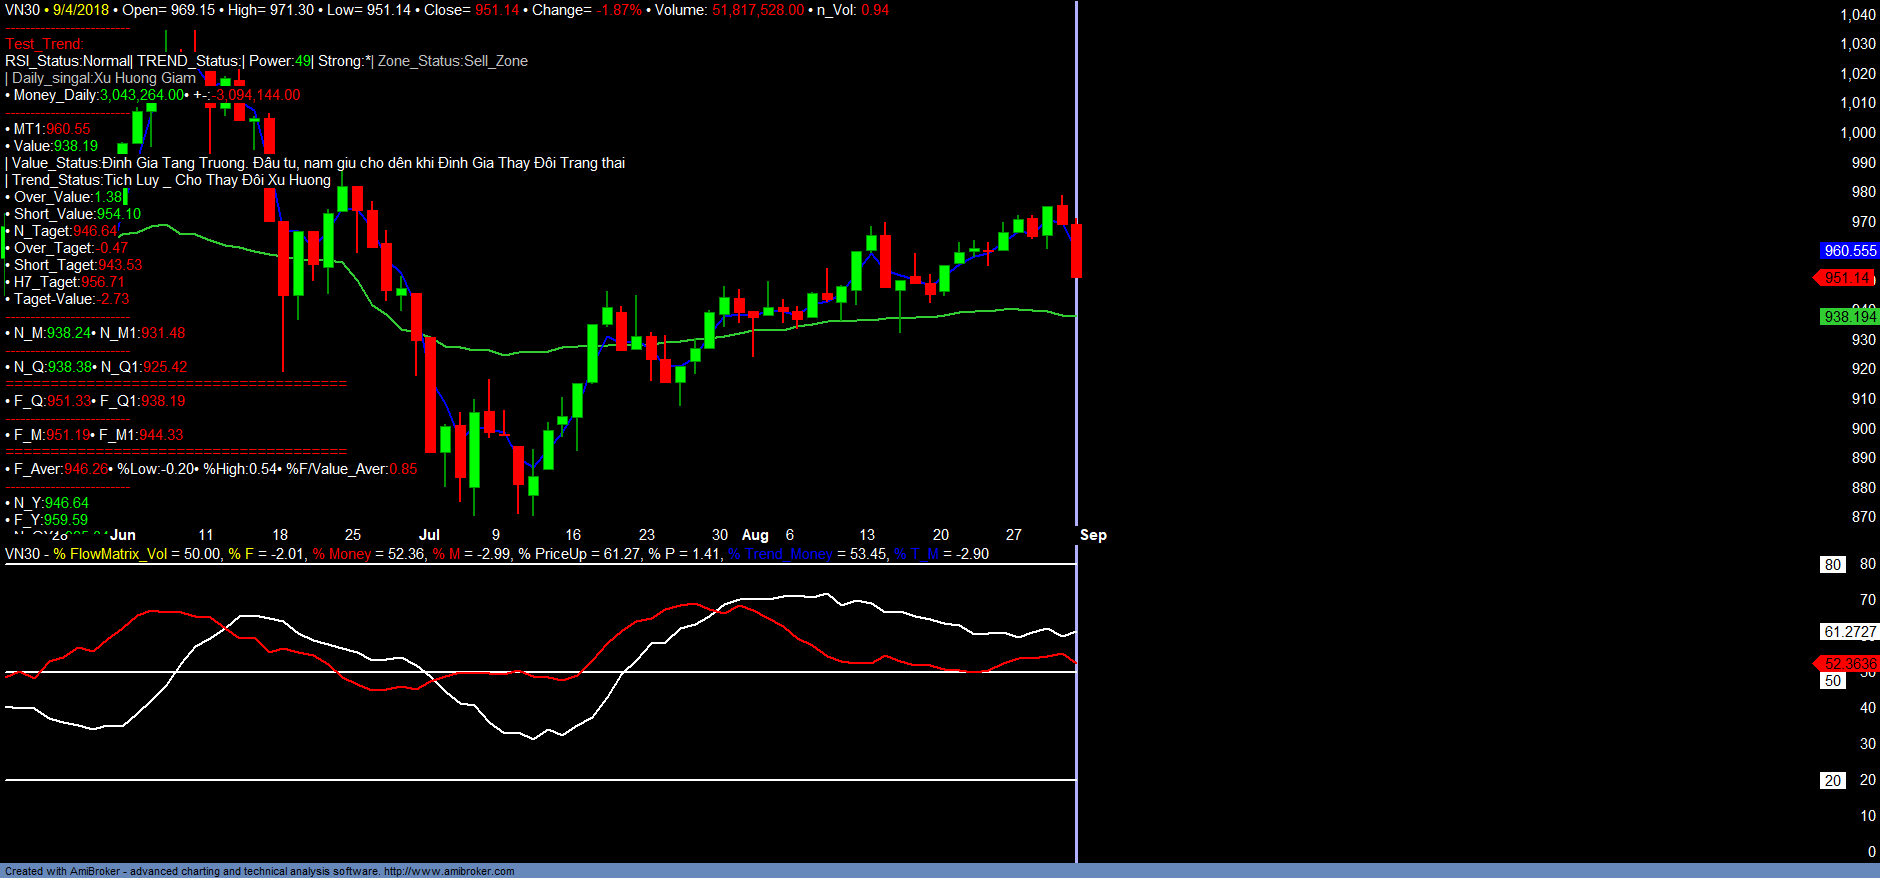
Task: Jump to the Jun label on date axis
Action: (x=122, y=535)
